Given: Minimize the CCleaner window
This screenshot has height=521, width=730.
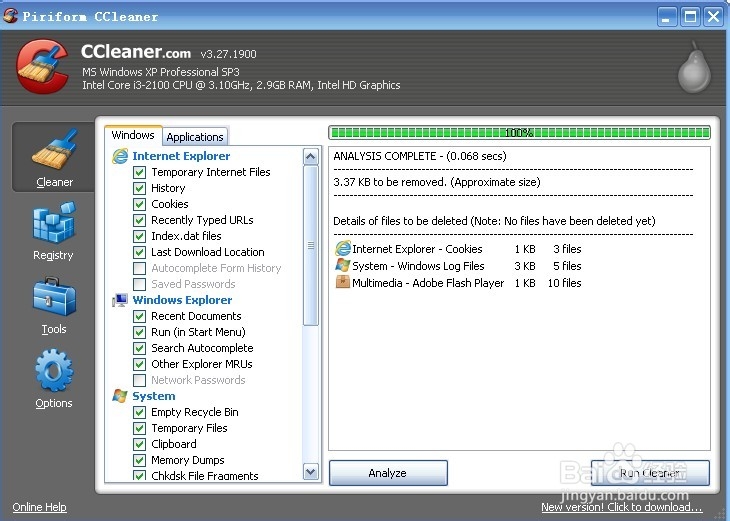Looking at the screenshot, I should pos(667,17).
